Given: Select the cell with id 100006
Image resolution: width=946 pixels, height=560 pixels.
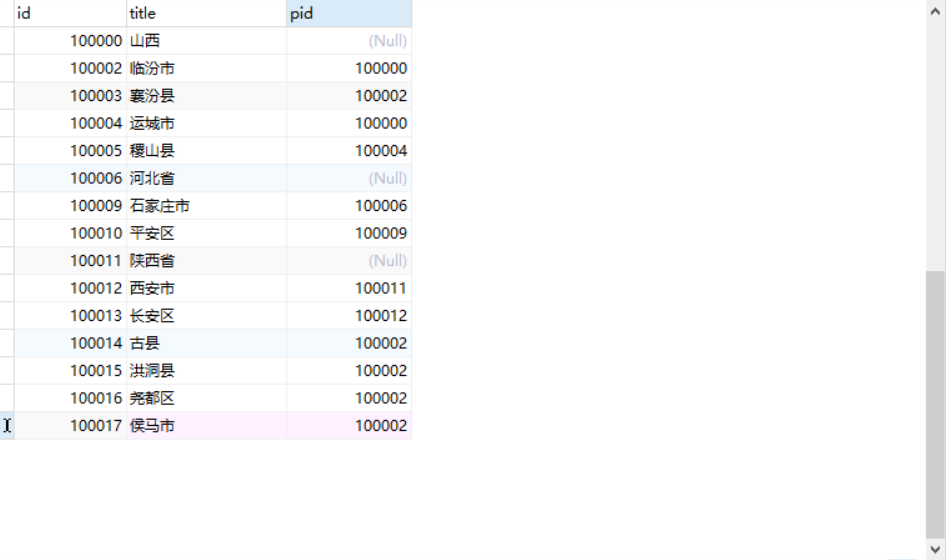Looking at the screenshot, I should tap(70, 179).
